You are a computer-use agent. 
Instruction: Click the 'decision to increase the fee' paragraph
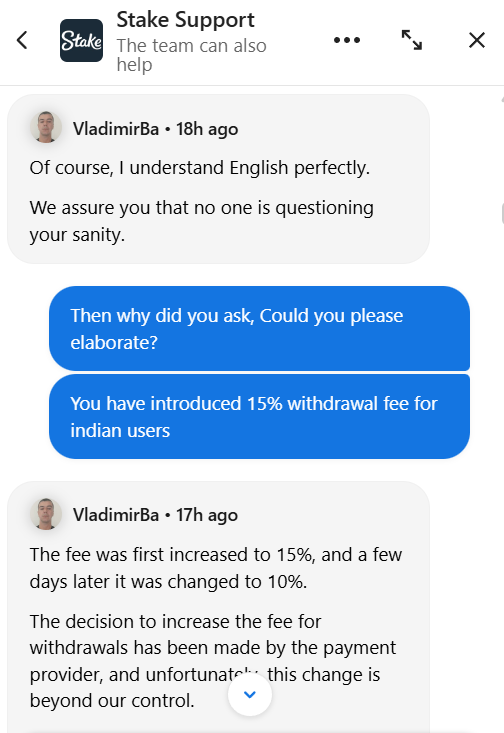[213, 661]
